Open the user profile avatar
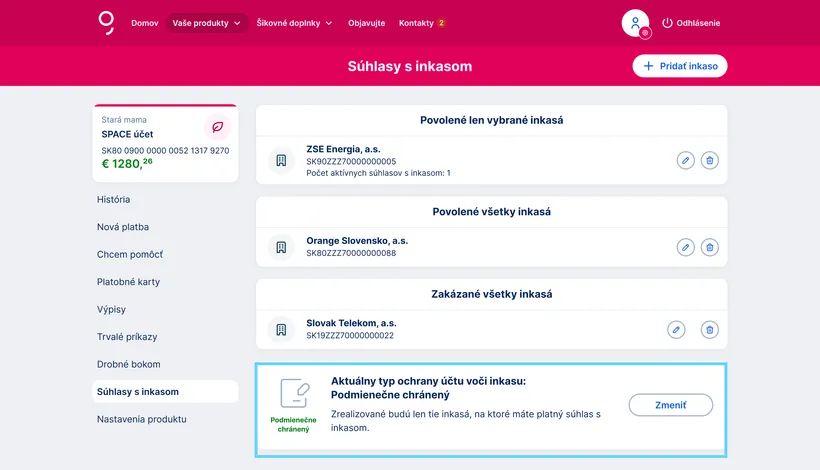 [x=635, y=23]
